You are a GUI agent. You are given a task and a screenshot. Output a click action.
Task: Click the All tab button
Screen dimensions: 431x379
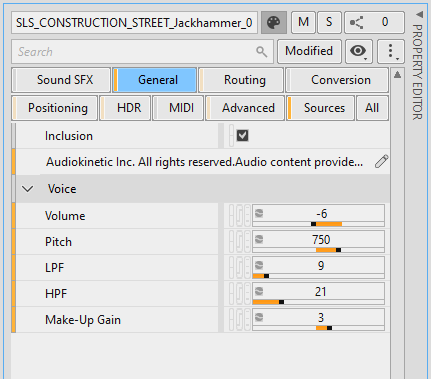coord(372,108)
